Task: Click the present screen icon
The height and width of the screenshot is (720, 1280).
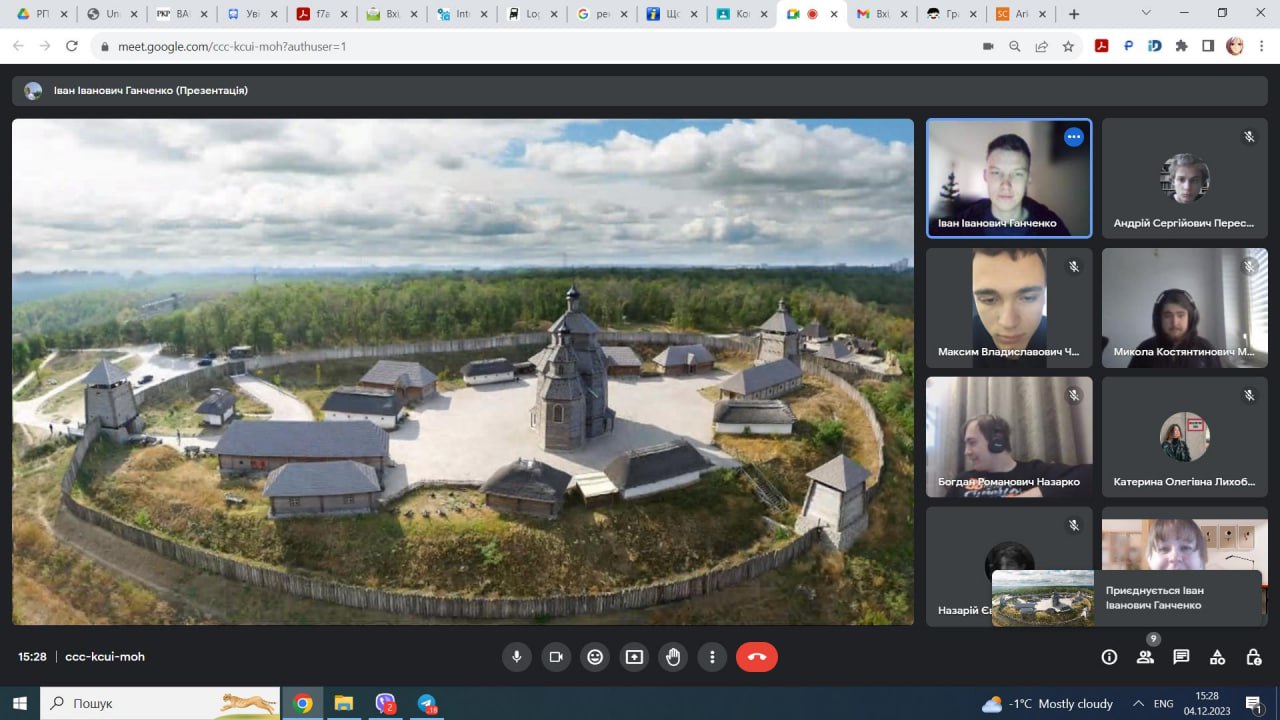Action: [x=634, y=657]
